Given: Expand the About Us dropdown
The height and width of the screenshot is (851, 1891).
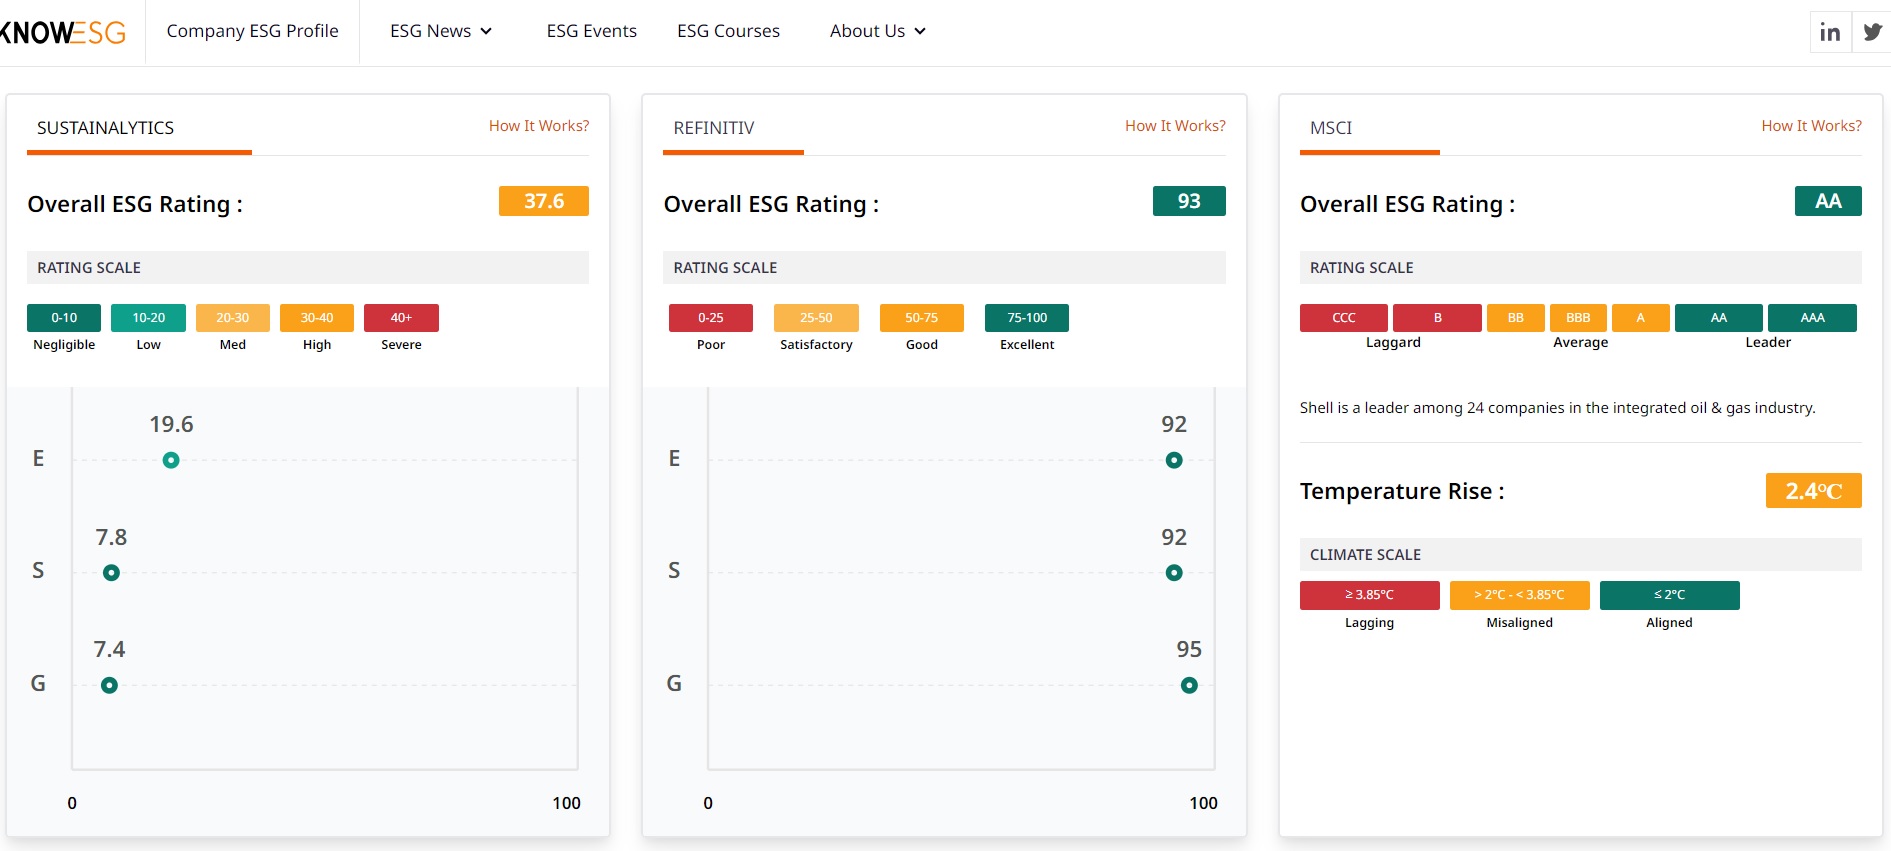Looking at the screenshot, I should tap(878, 31).
